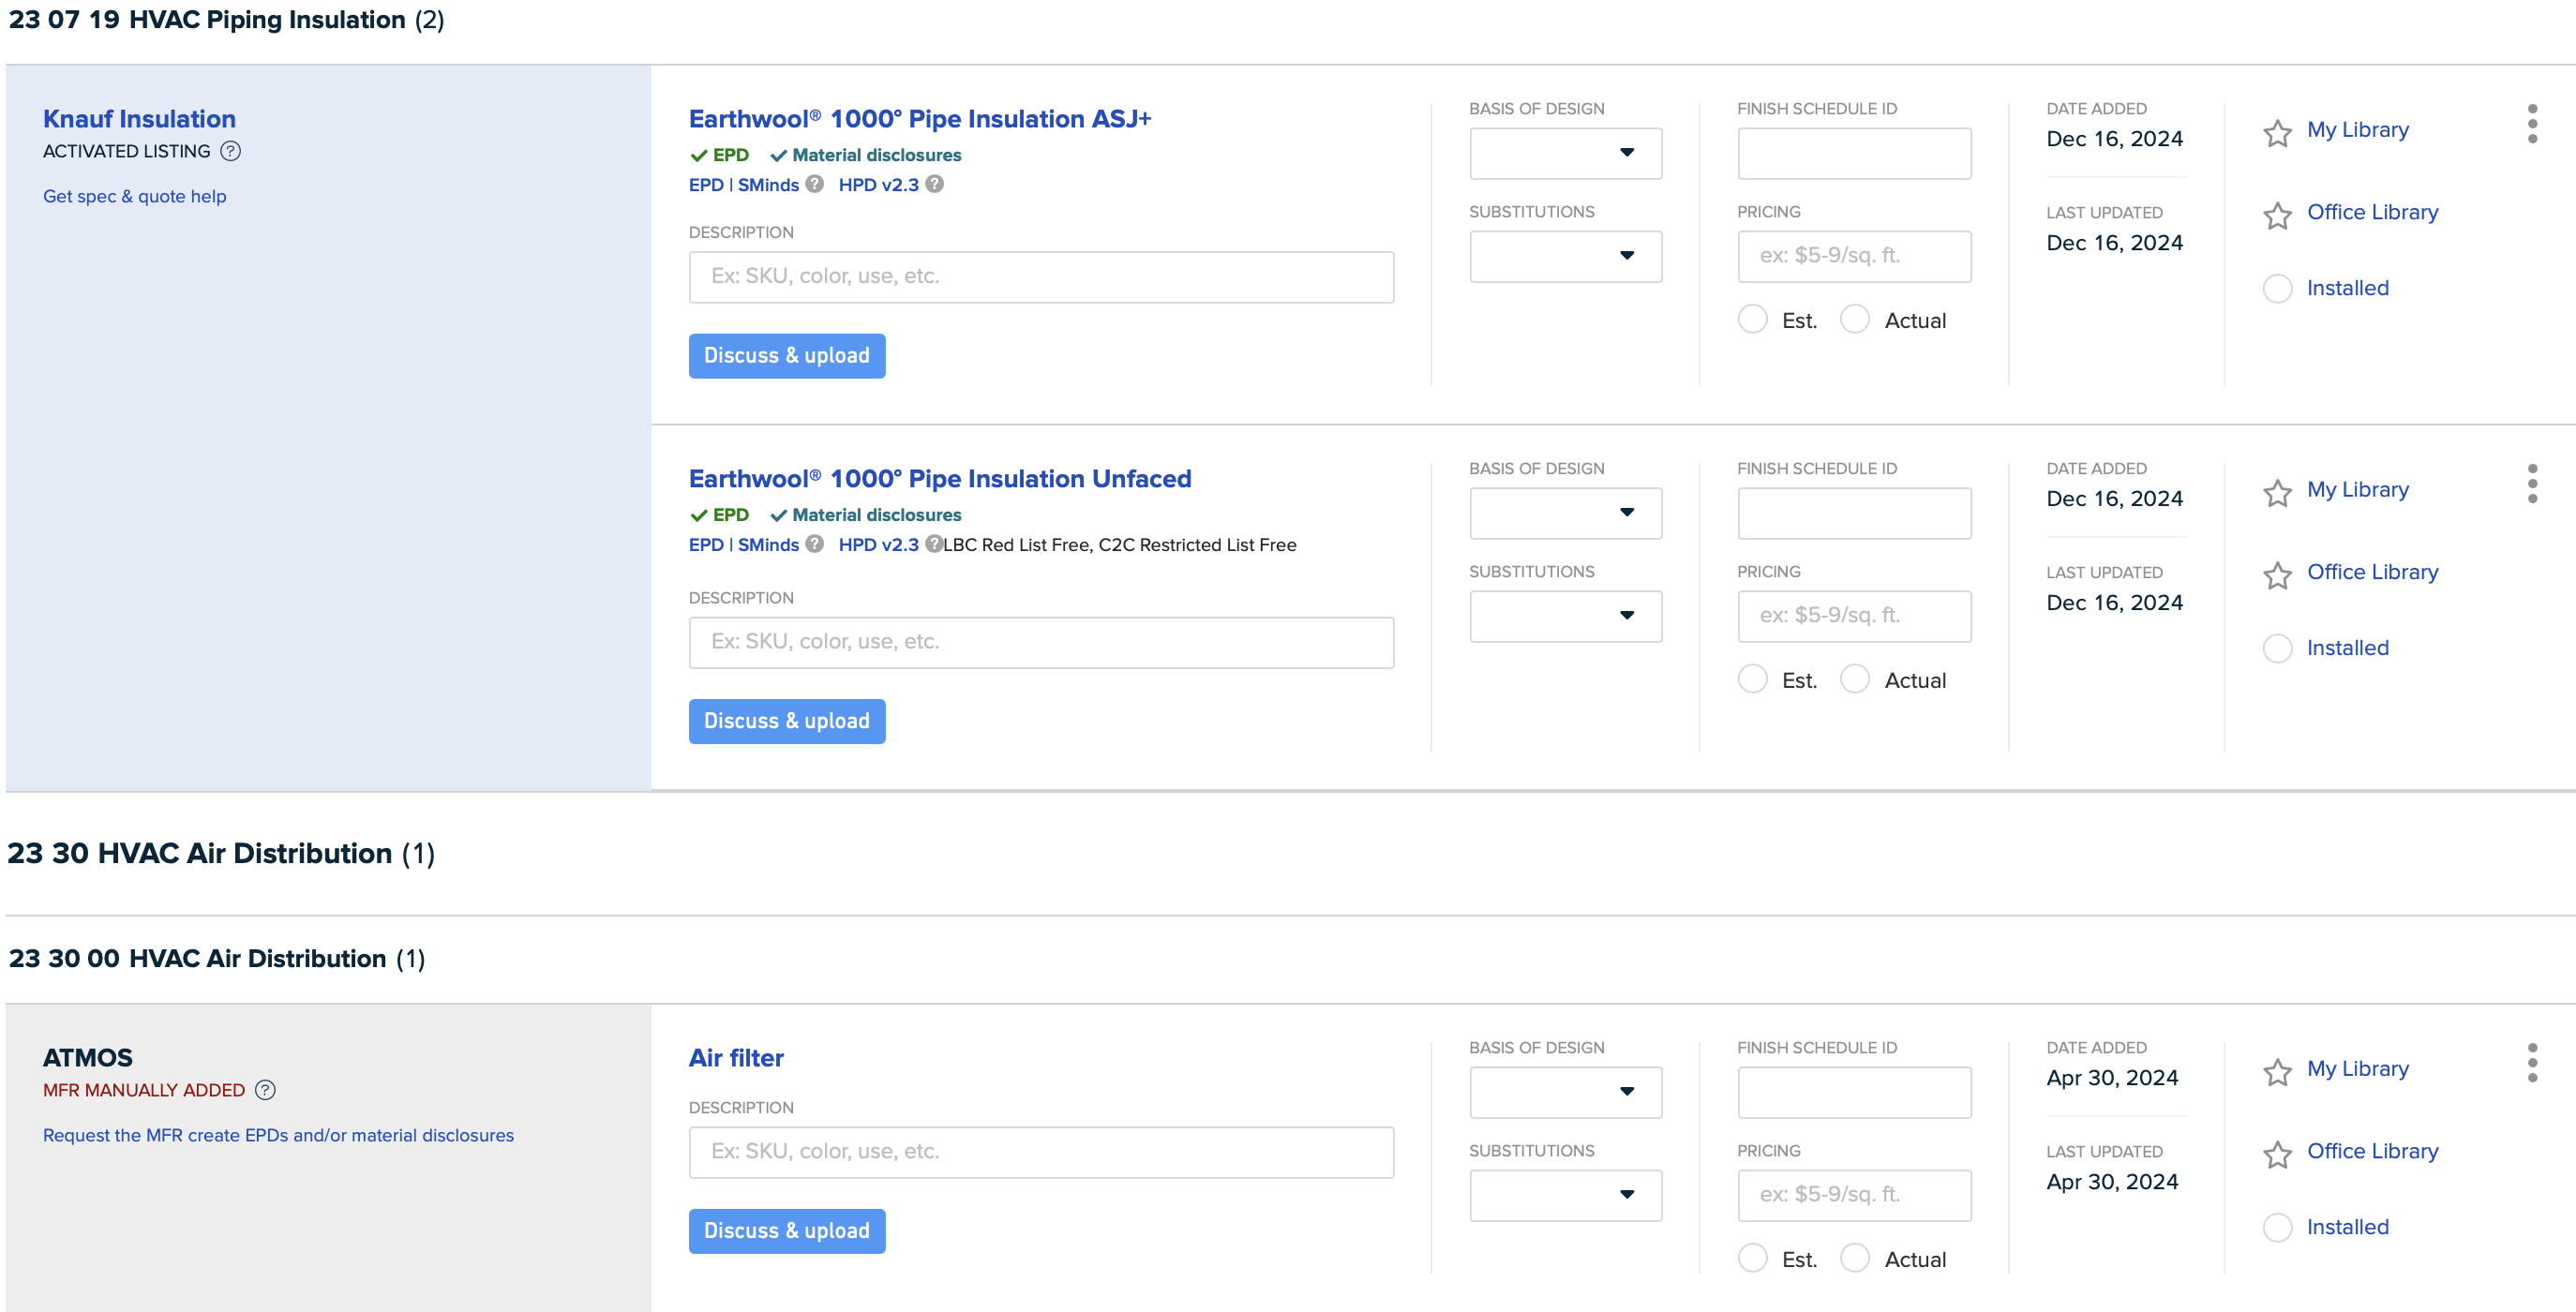This screenshot has height=1312, width=2576.
Task: Open SMinds link for Unfaced product
Action: [x=768, y=545]
